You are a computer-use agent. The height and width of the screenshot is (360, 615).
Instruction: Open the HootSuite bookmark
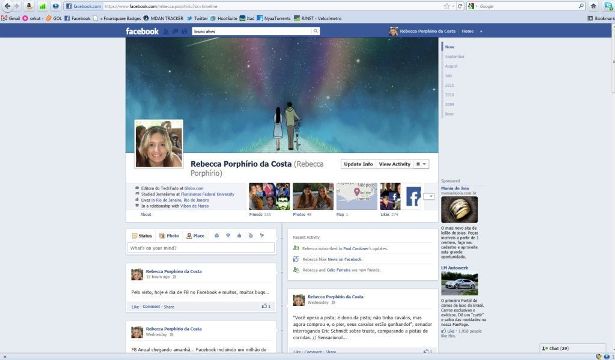tap(224, 18)
